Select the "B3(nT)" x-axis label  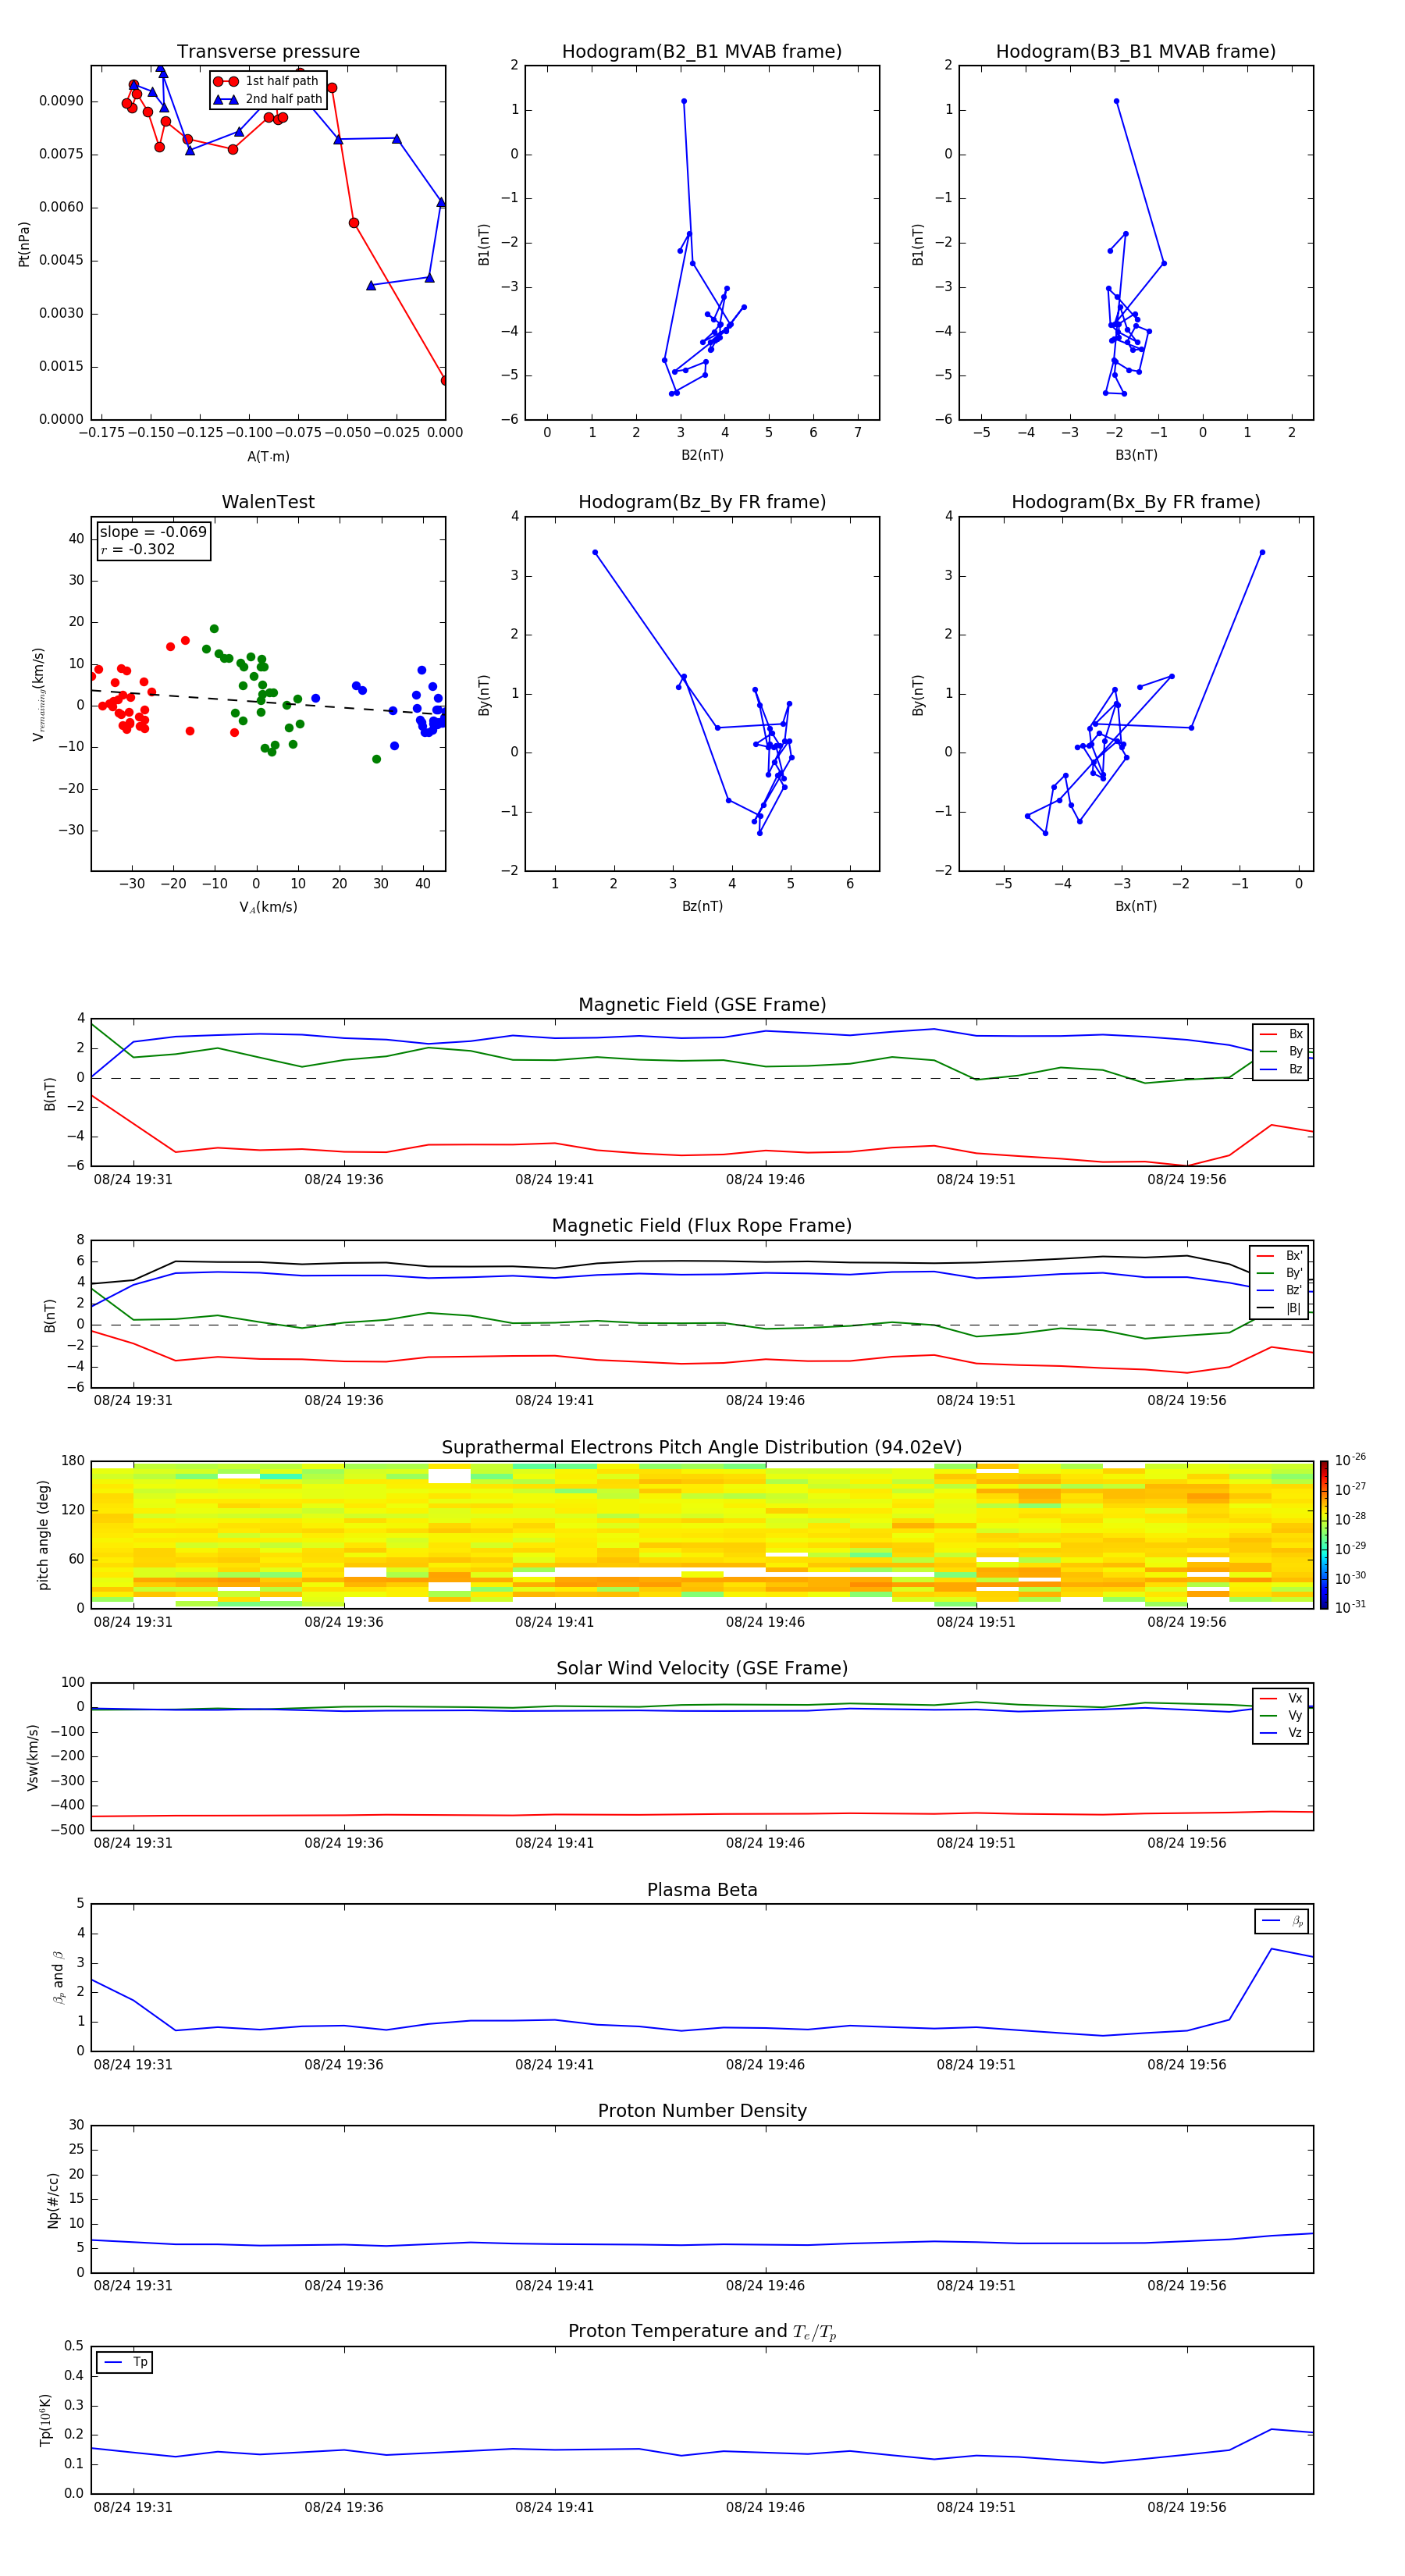click(x=1136, y=455)
